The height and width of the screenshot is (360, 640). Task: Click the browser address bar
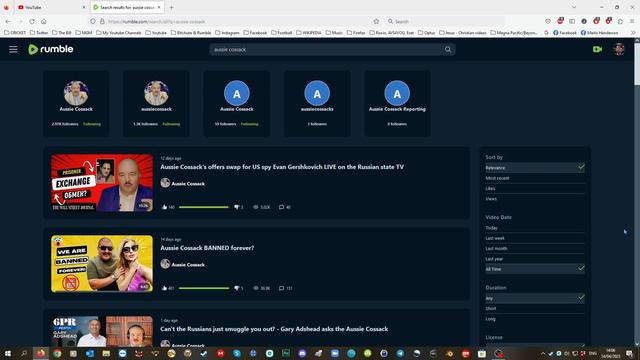click(237, 21)
